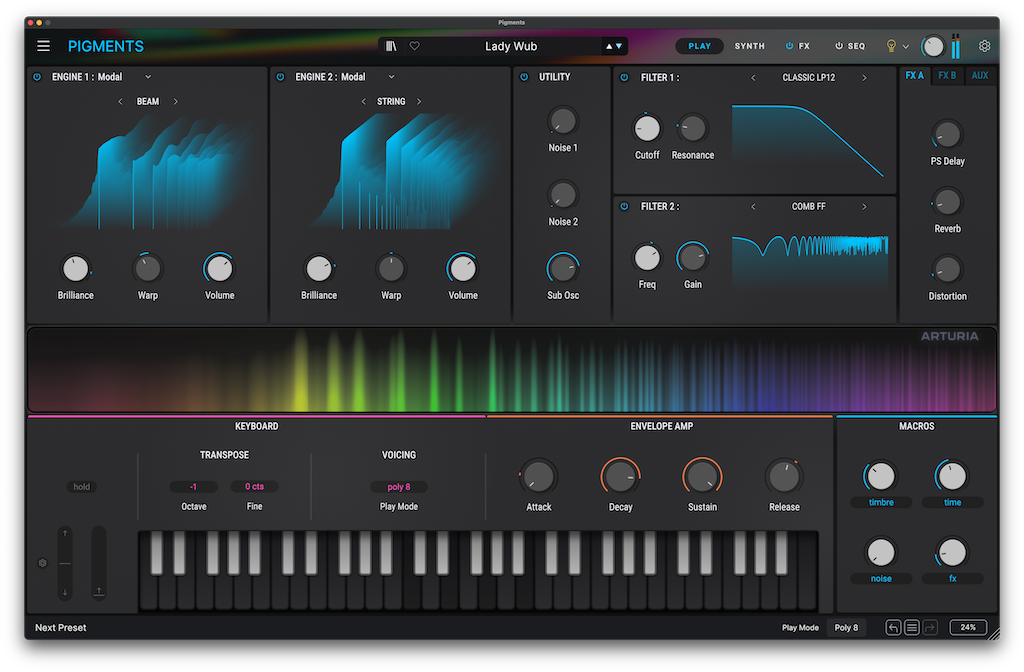Open the hamburger main menu

tap(43, 46)
